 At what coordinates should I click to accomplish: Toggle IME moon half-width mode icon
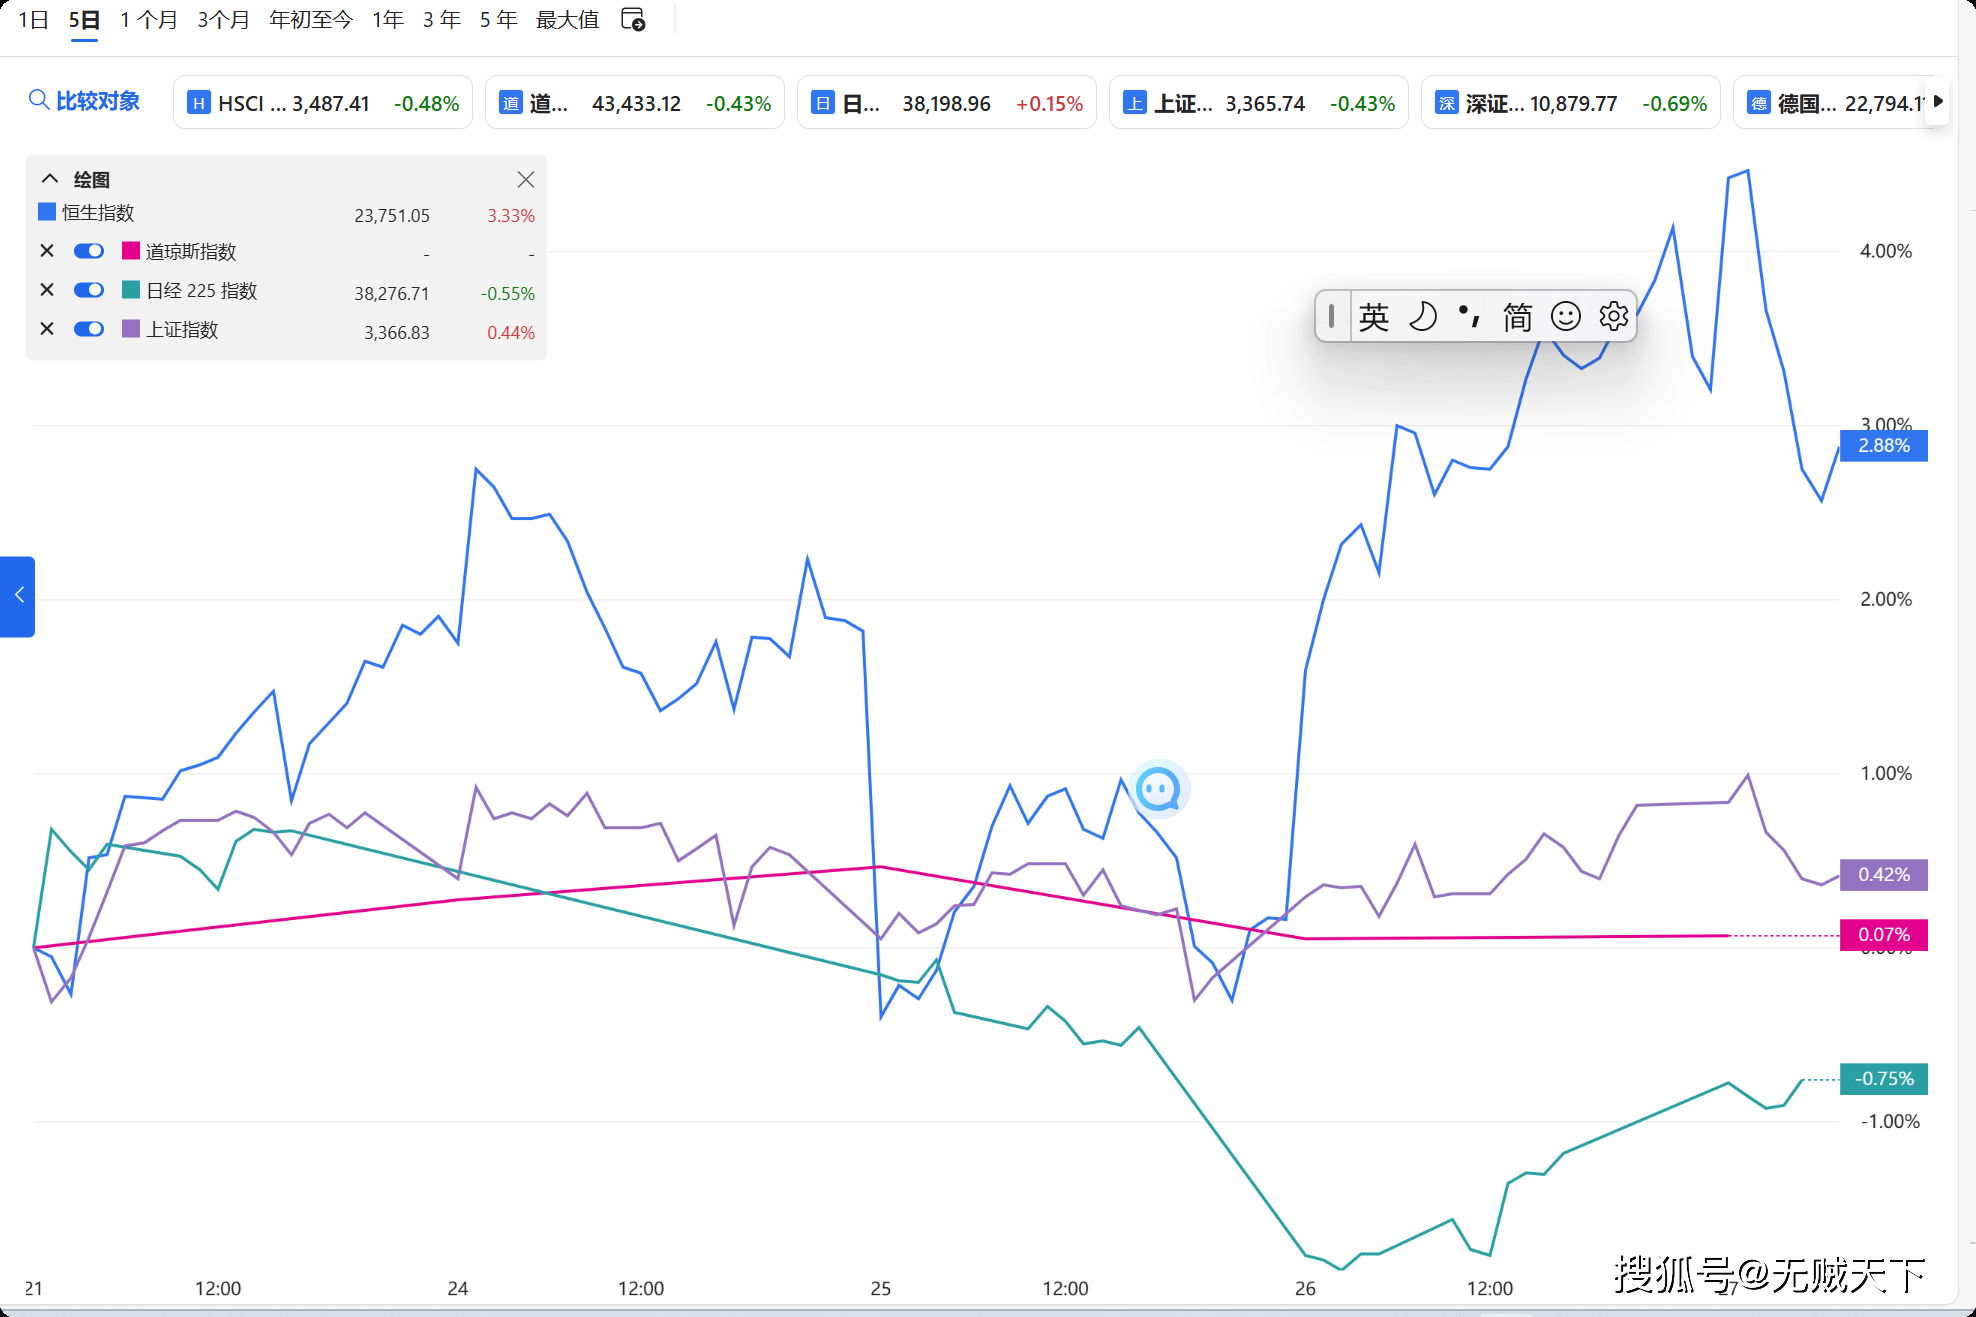1422,317
